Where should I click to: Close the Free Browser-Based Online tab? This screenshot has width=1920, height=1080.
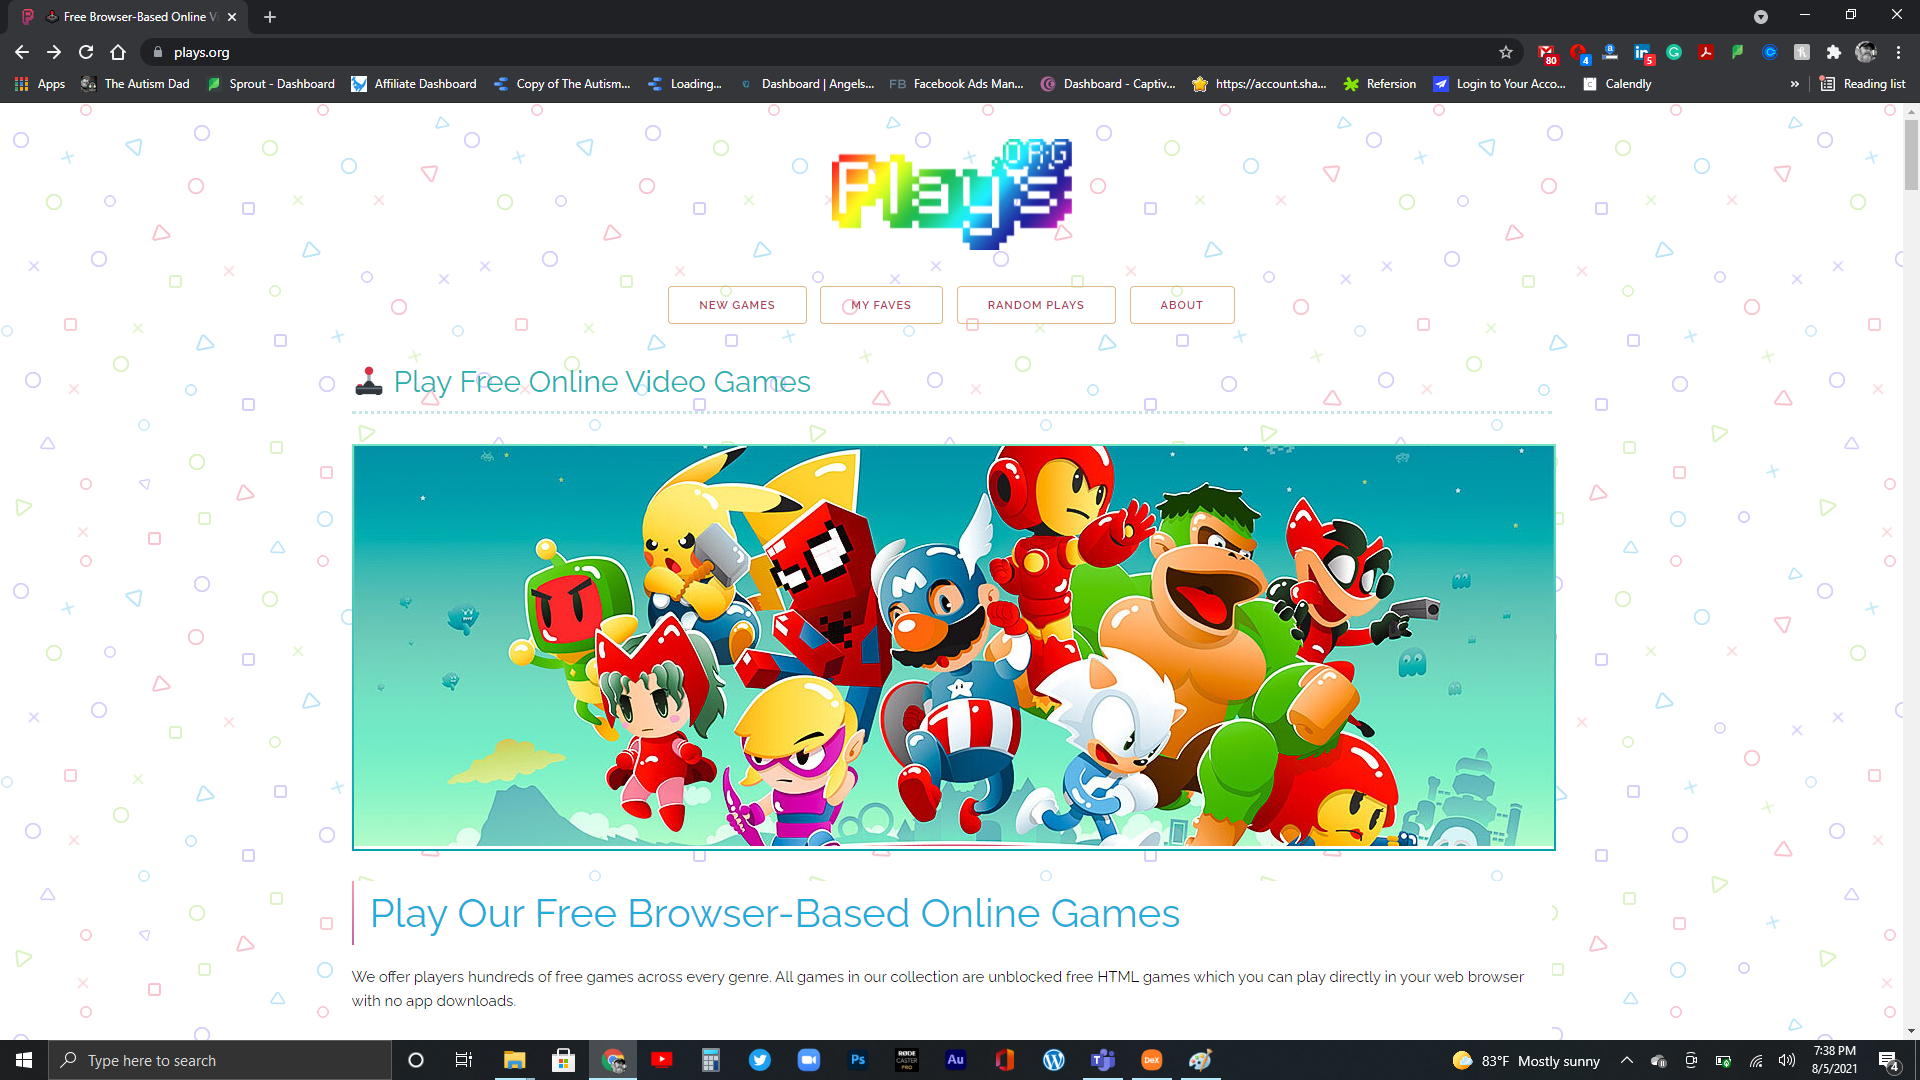click(x=232, y=17)
